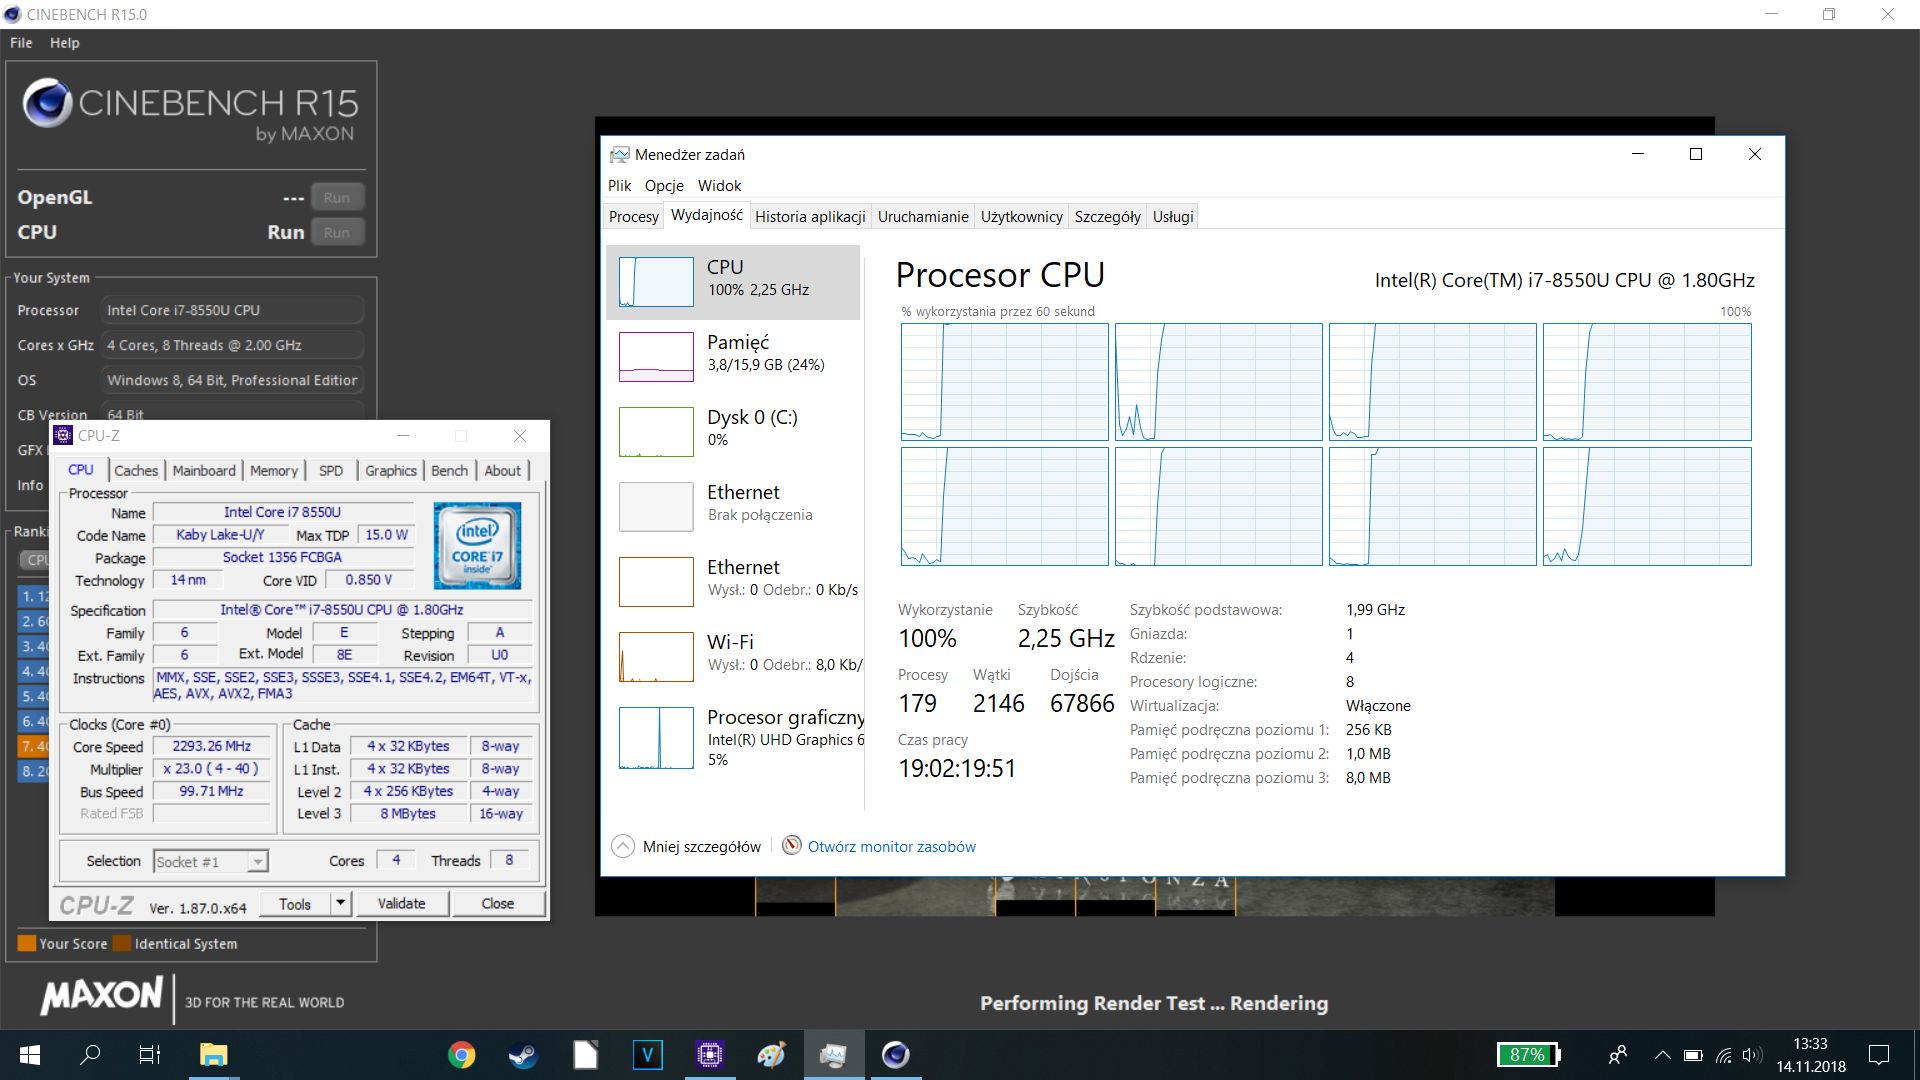Click the resource monitor icon beside the link
The width and height of the screenshot is (1920, 1080).
coord(791,846)
